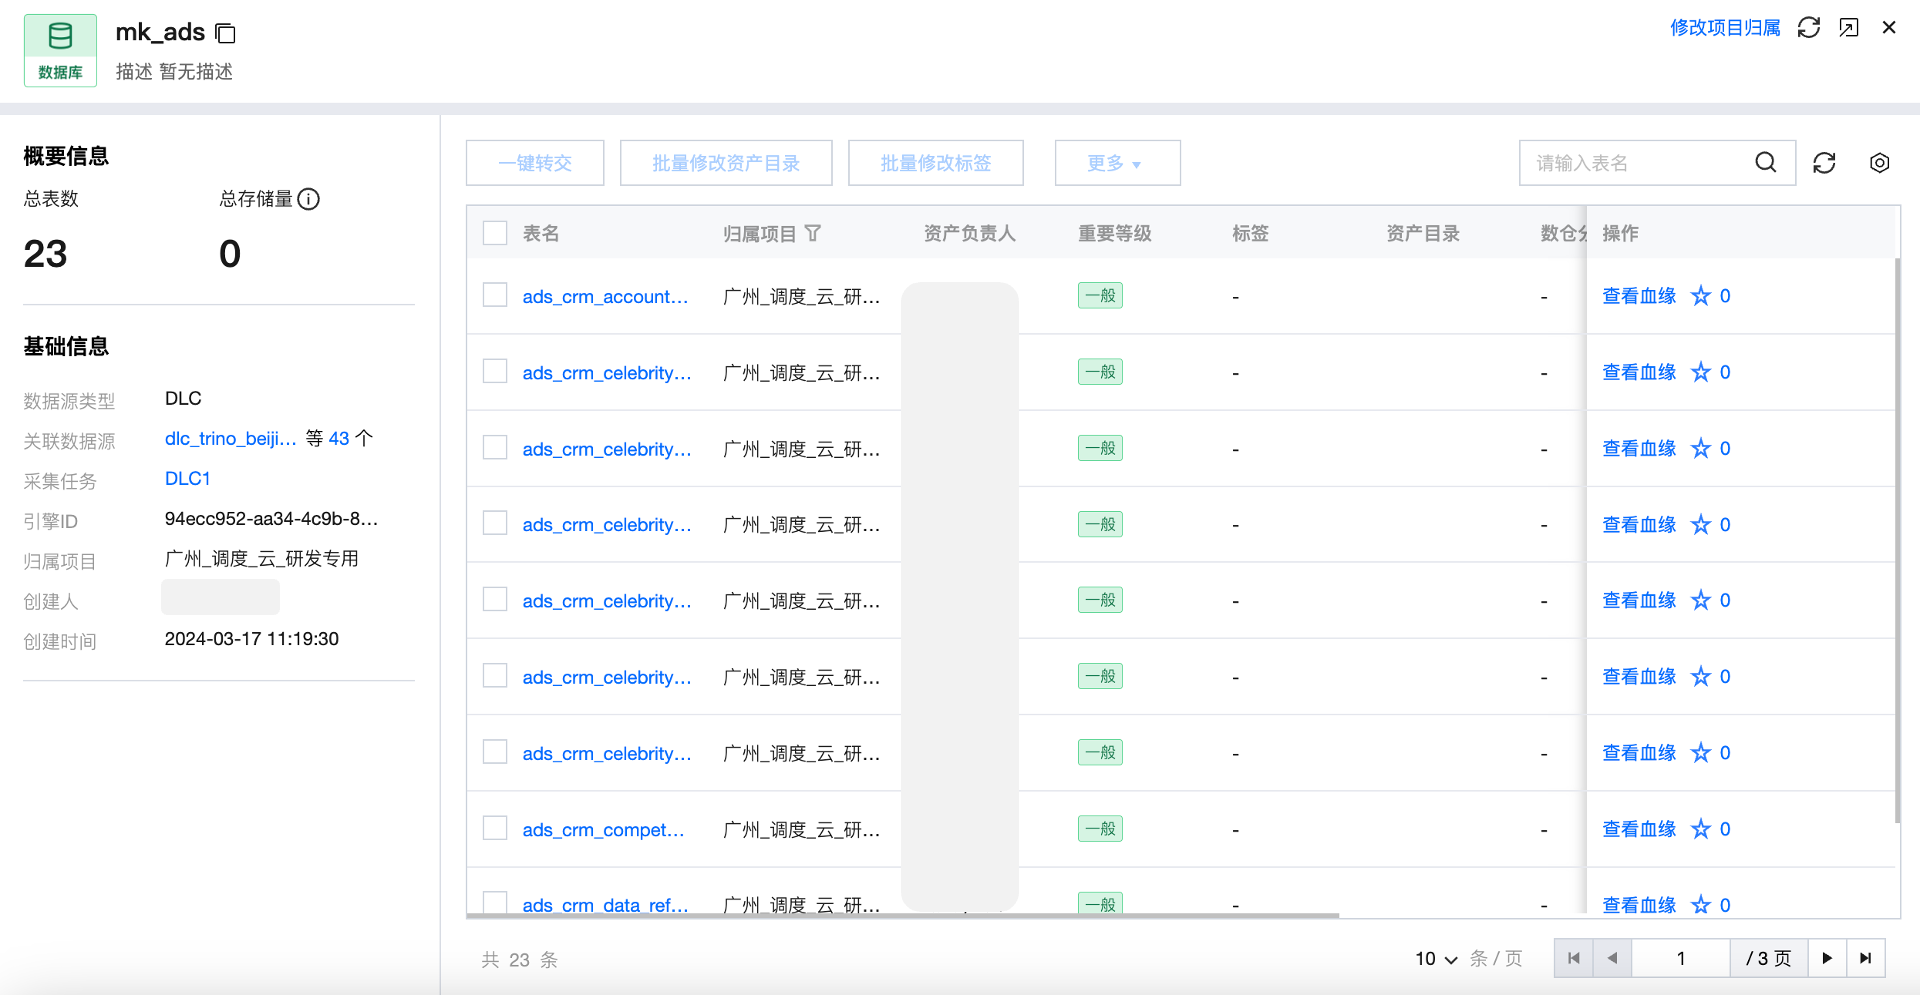Click the search magnifier in table name box
This screenshot has height=996, width=1920.
pos(1766,163)
